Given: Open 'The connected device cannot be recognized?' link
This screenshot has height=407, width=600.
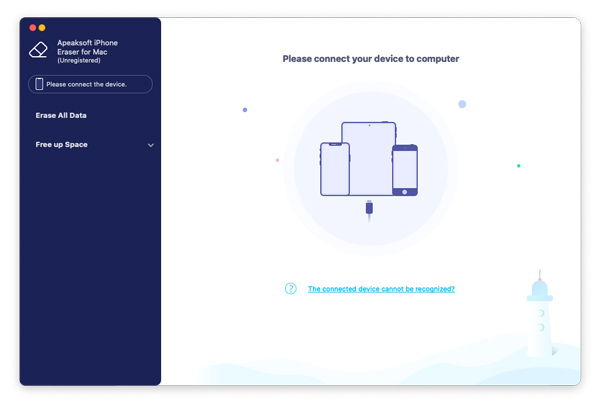Looking at the screenshot, I should click(381, 289).
